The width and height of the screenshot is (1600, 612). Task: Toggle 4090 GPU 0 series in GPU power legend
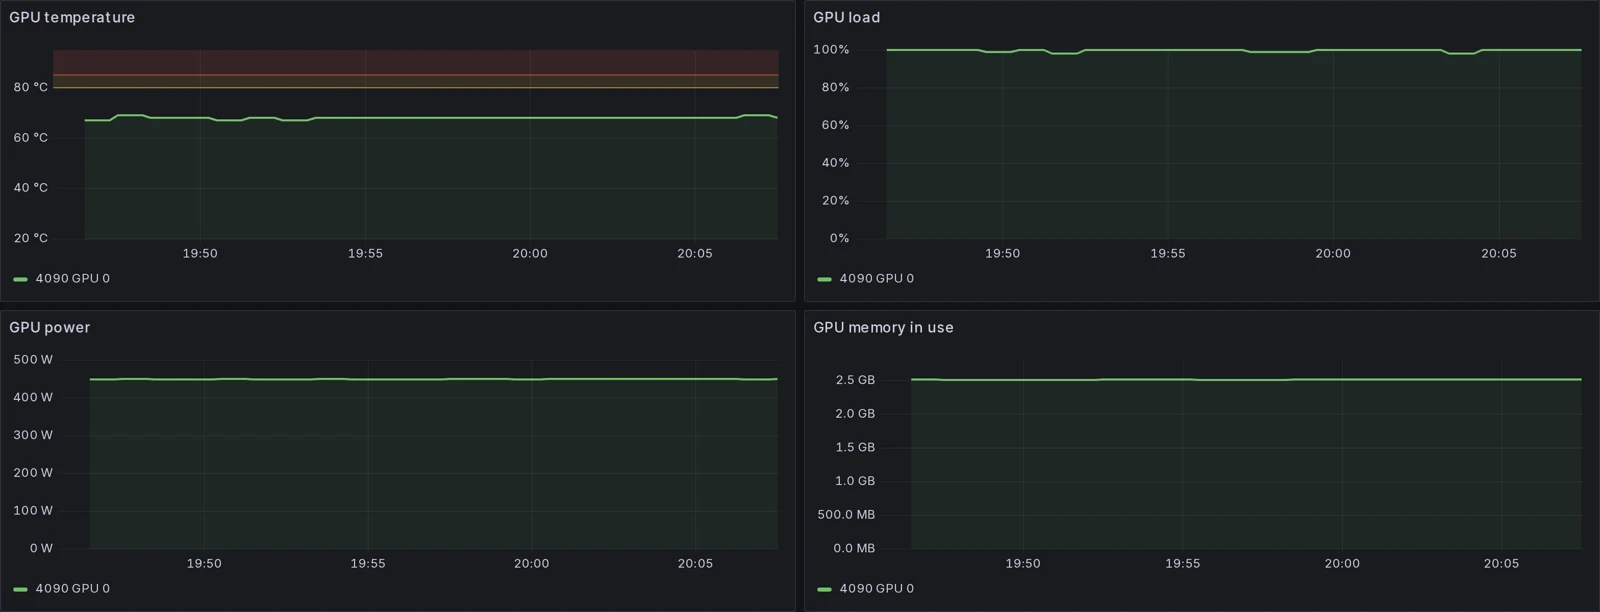pyautogui.click(x=72, y=589)
